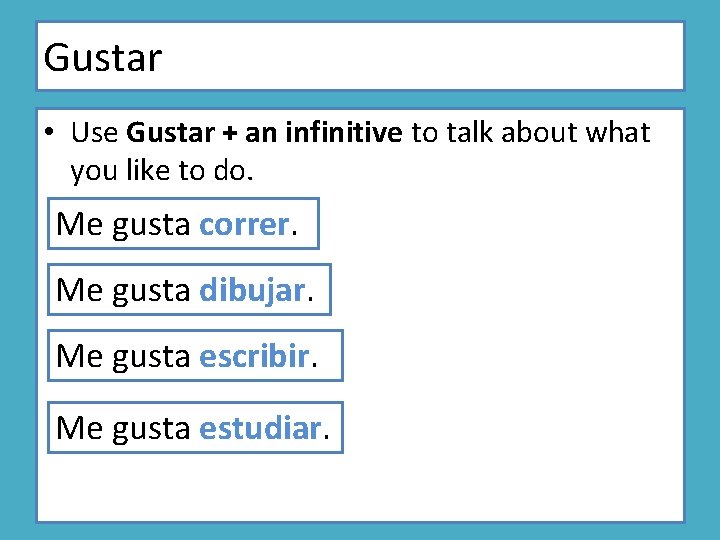The width and height of the screenshot is (720, 540).
Task: Click the 'Gustar' slide title text
Action: [x=102, y=58]
